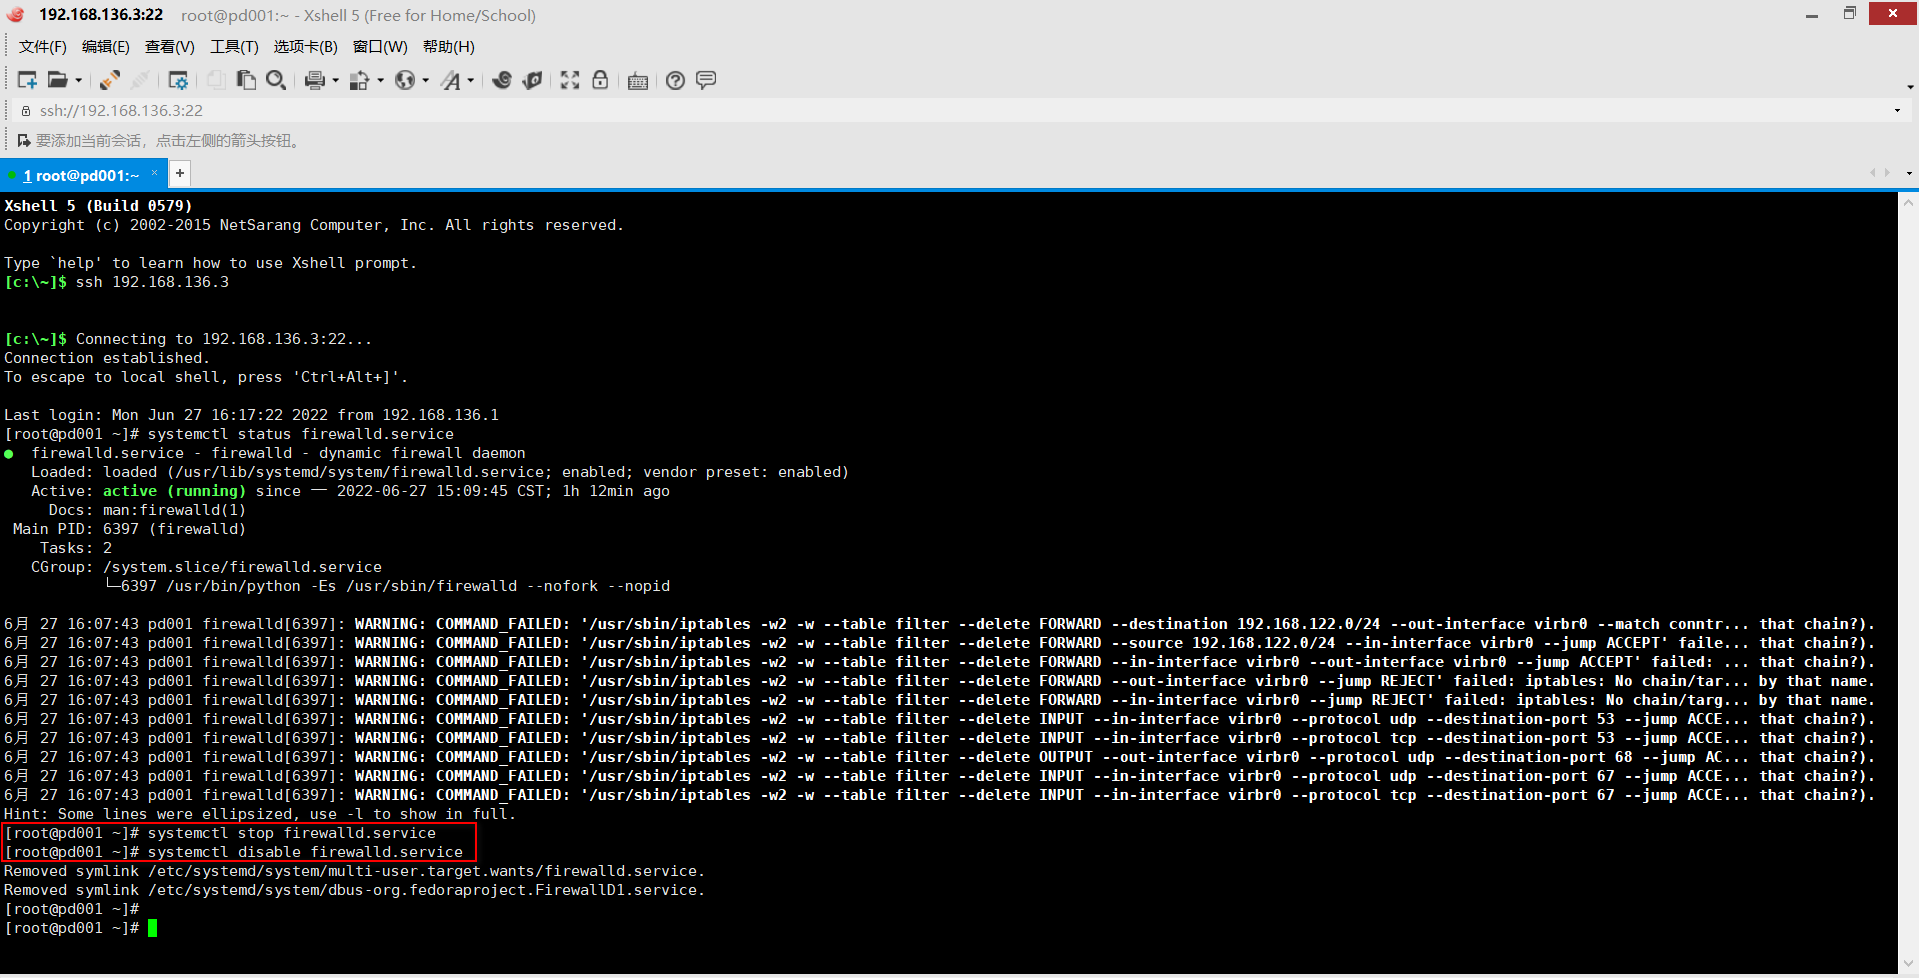Open the 文件(F) menu
Image resolution: width=1919 pixels, height=978 pixels.
(43, 47)
